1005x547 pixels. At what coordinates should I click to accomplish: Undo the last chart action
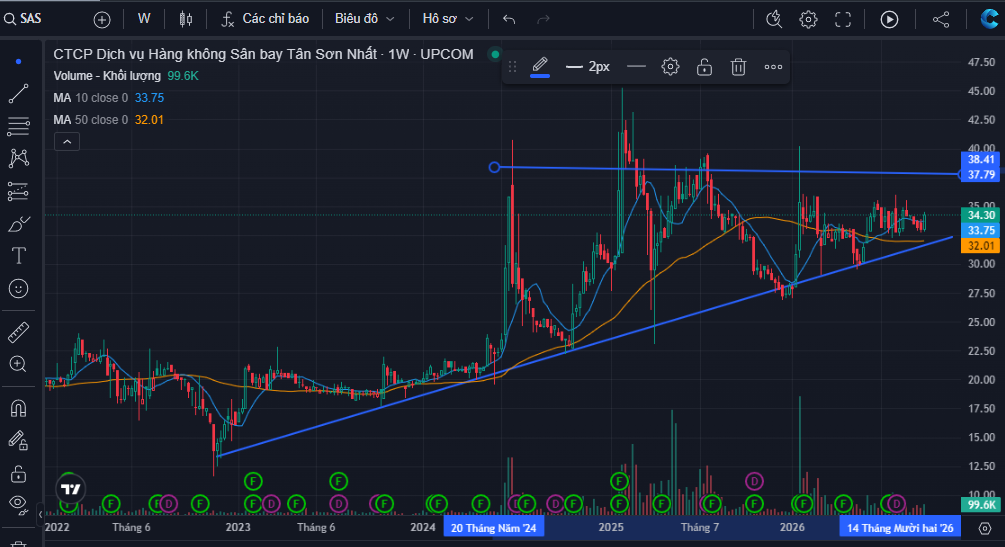click(x=509, y=19)
